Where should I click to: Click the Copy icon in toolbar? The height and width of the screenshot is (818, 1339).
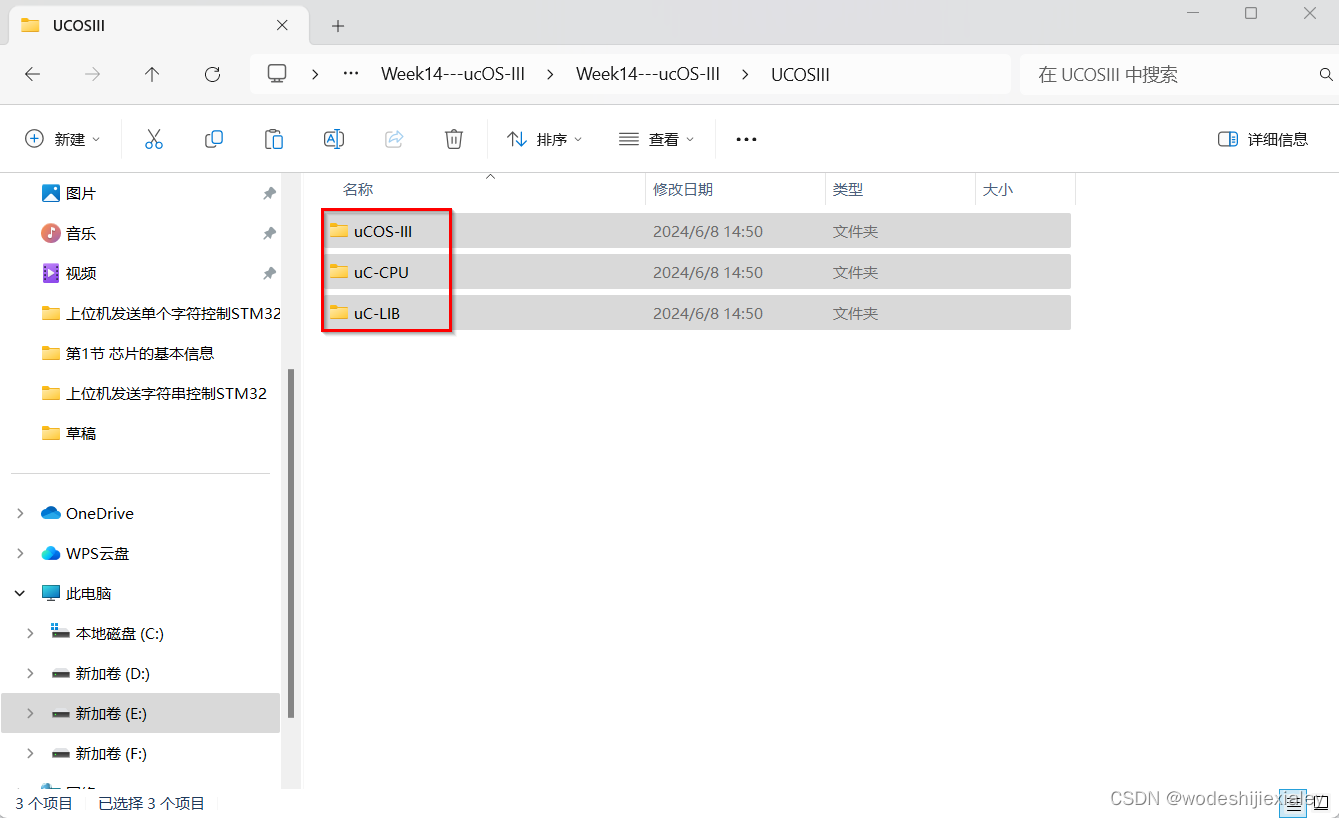(x=213, y=139)
